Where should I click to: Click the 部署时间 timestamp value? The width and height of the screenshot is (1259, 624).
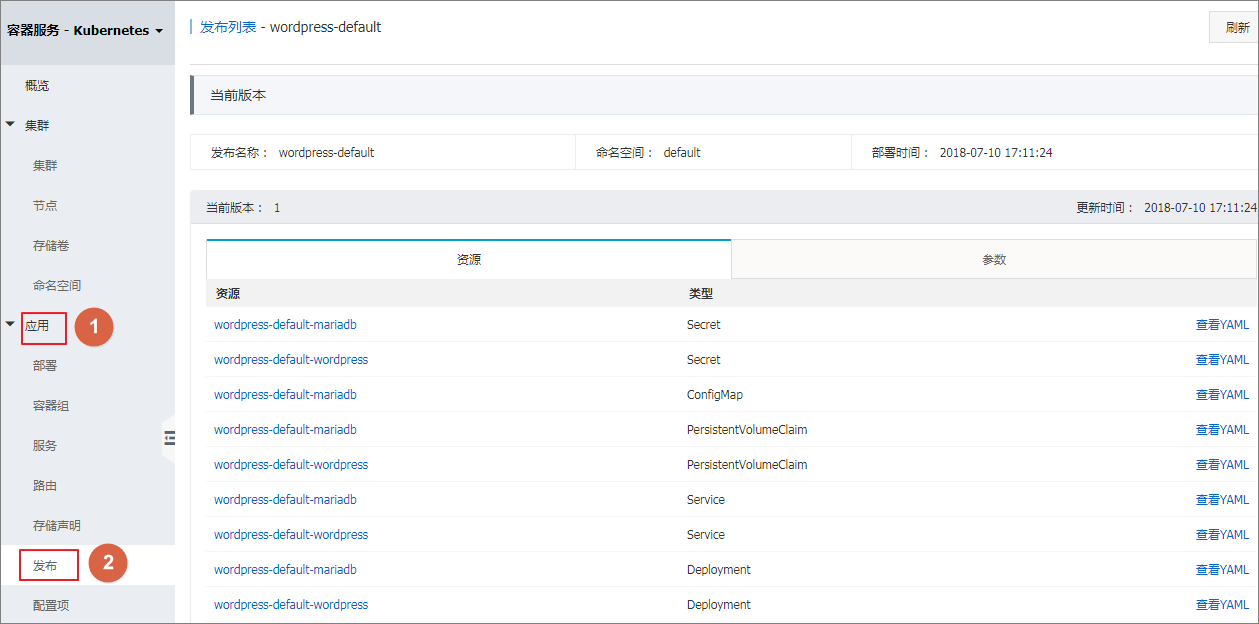pyautogui.click(x=996, y=153)
